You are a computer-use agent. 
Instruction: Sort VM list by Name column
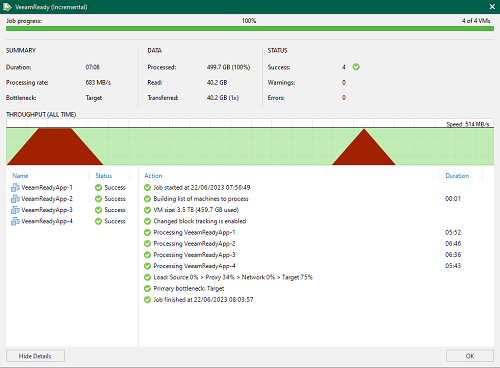tap(20, 176)
